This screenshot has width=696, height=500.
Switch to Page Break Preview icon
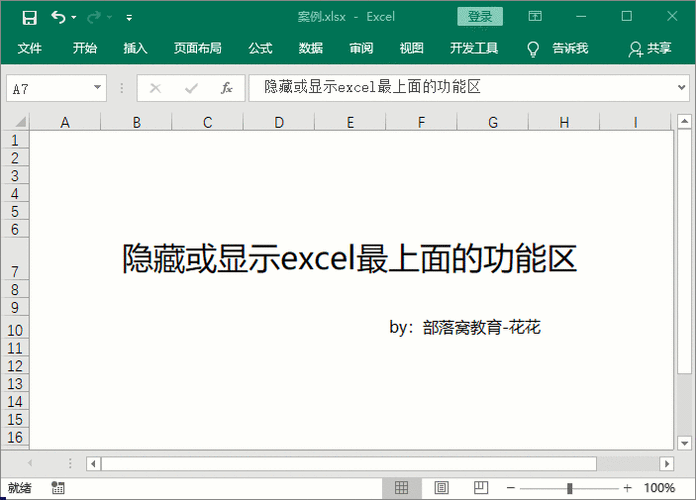tap(481, 488)
